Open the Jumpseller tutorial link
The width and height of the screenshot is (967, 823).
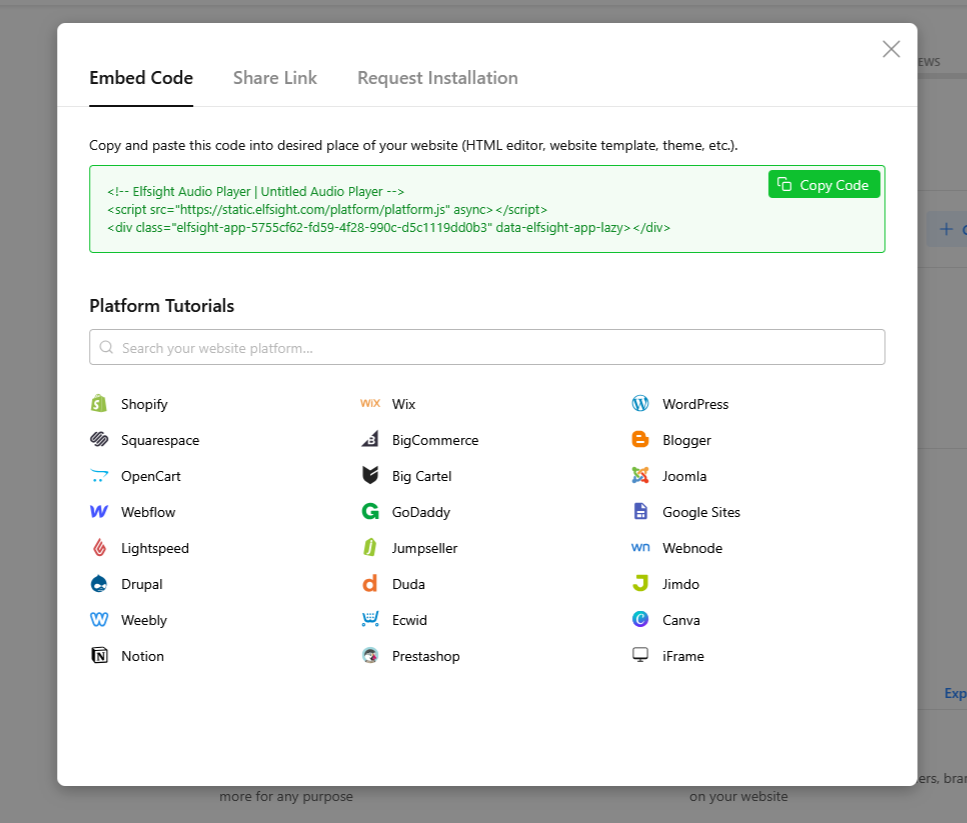pyautogui.click(x=425, y=549)
